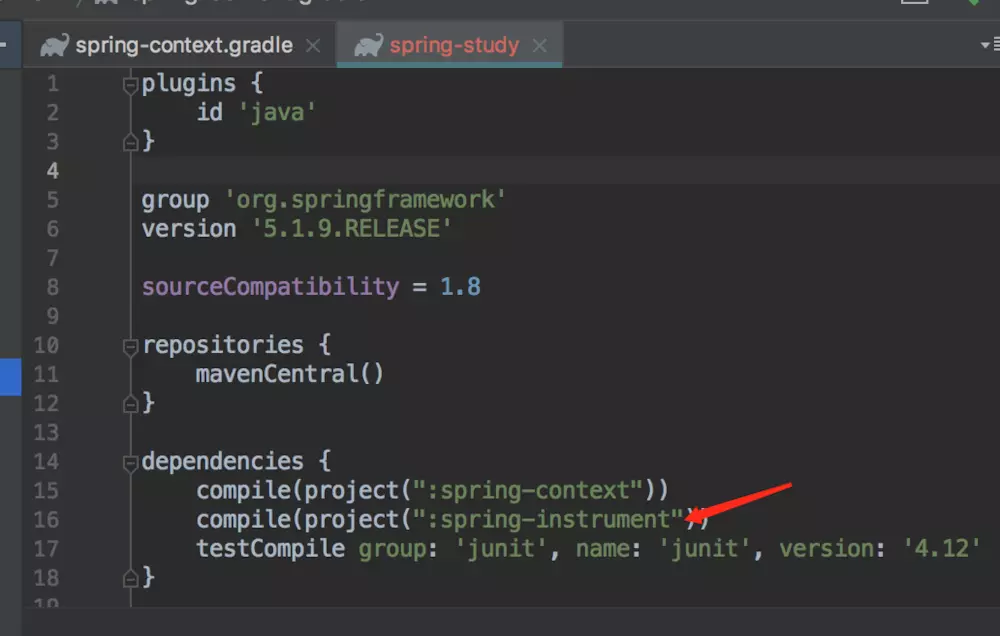Click Gradle elephant icon on spring-study tab

tap(369, 45)
